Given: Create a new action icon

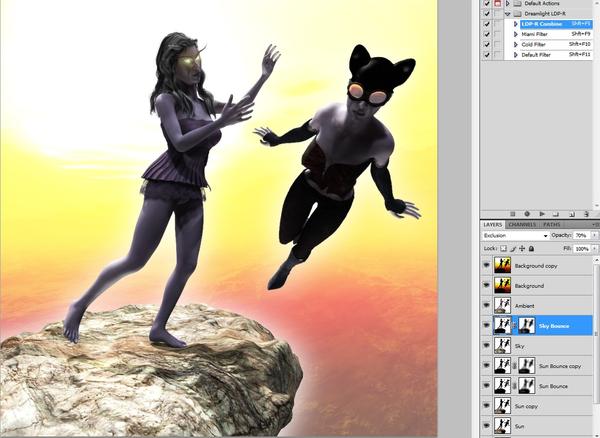Looking at the screenshot, I should click(571, 214).
